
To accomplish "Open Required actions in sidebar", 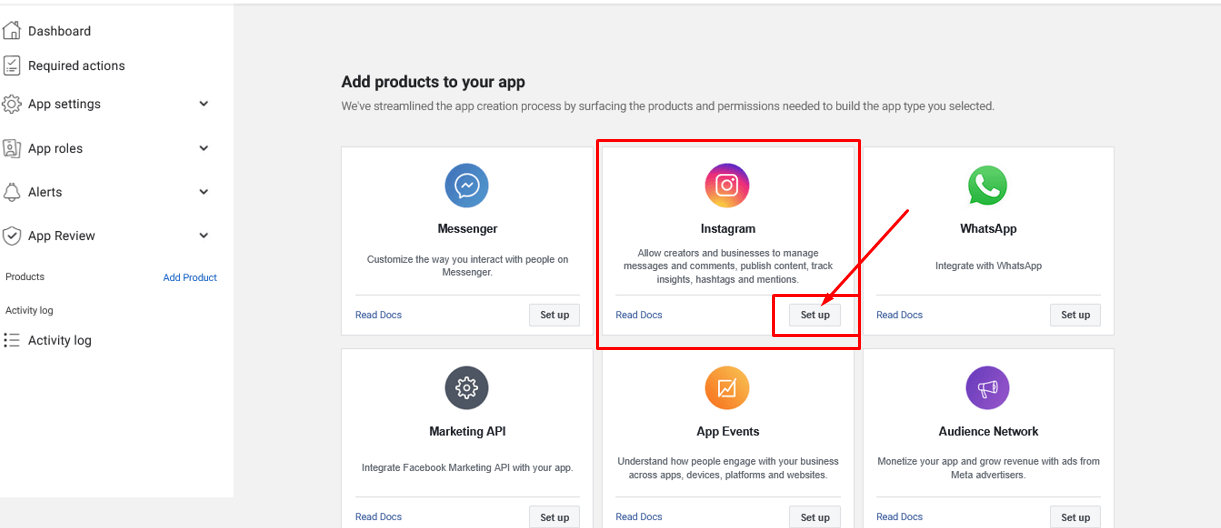I will (76, 66).
